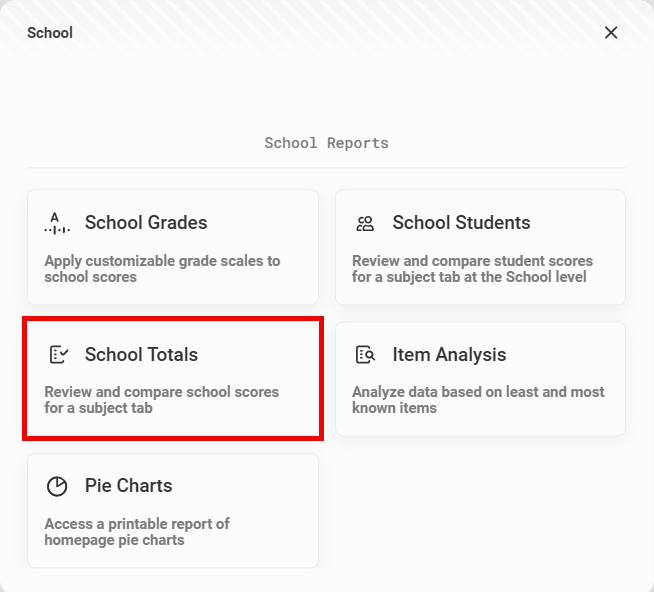Click the Item Analysis magnifier icon

coord(365,355)
